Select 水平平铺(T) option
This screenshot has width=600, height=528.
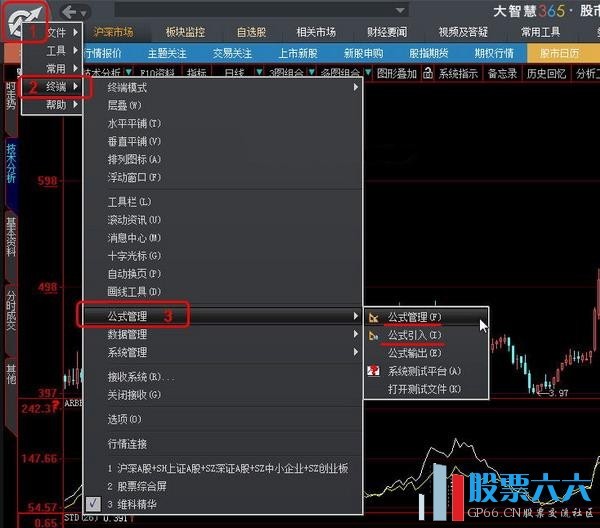[134, 123]
